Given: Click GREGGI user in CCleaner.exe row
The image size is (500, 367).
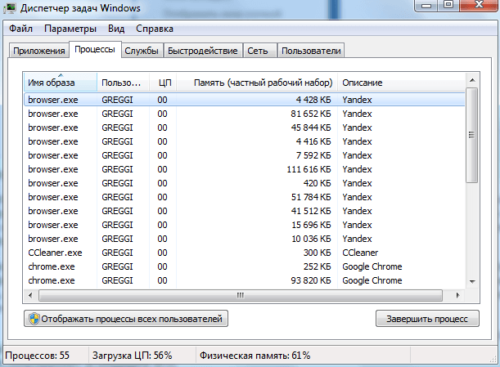Looking at the screenshot, I should 117,253.
